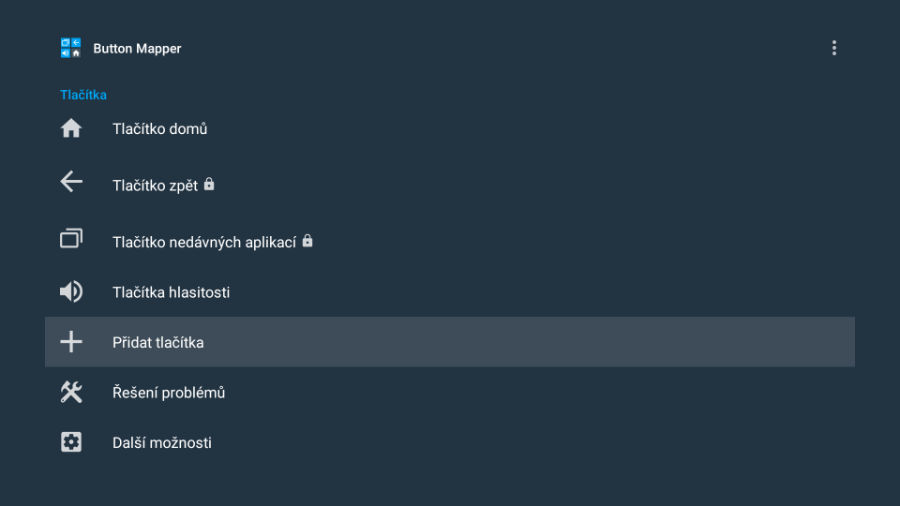Click the lock beside Tlačítko nedávných aplikací
The width and height of the screenshot is (900, 506).
click(308, 240)
